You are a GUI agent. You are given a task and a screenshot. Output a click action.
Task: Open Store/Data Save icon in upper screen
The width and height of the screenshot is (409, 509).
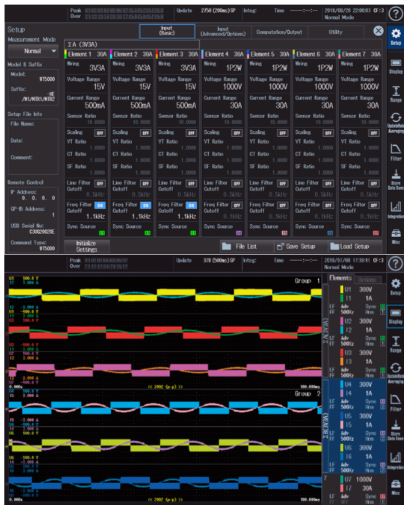coord(396,179)
